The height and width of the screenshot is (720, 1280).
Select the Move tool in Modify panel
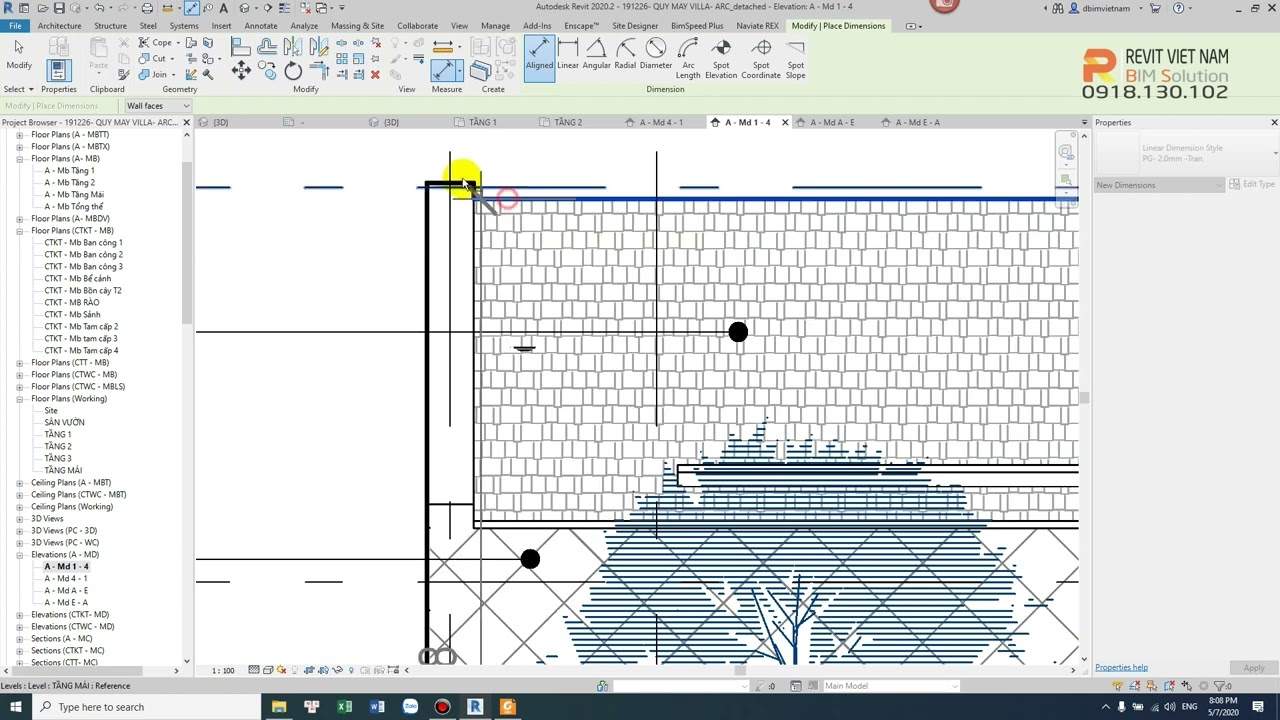241,69
